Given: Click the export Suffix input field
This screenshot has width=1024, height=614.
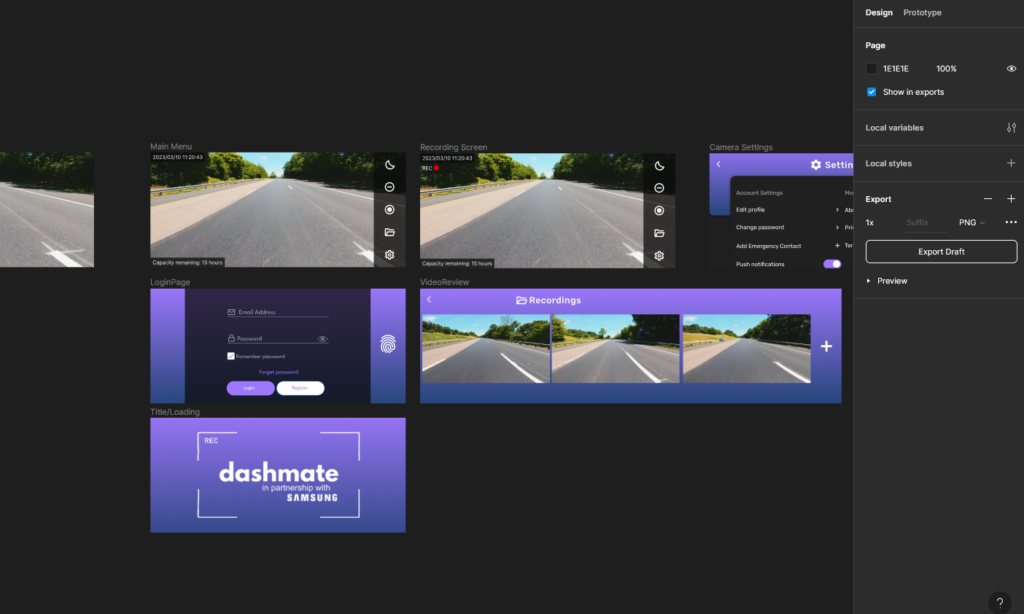Looking at the screenshot, I should tap(926, 223).
